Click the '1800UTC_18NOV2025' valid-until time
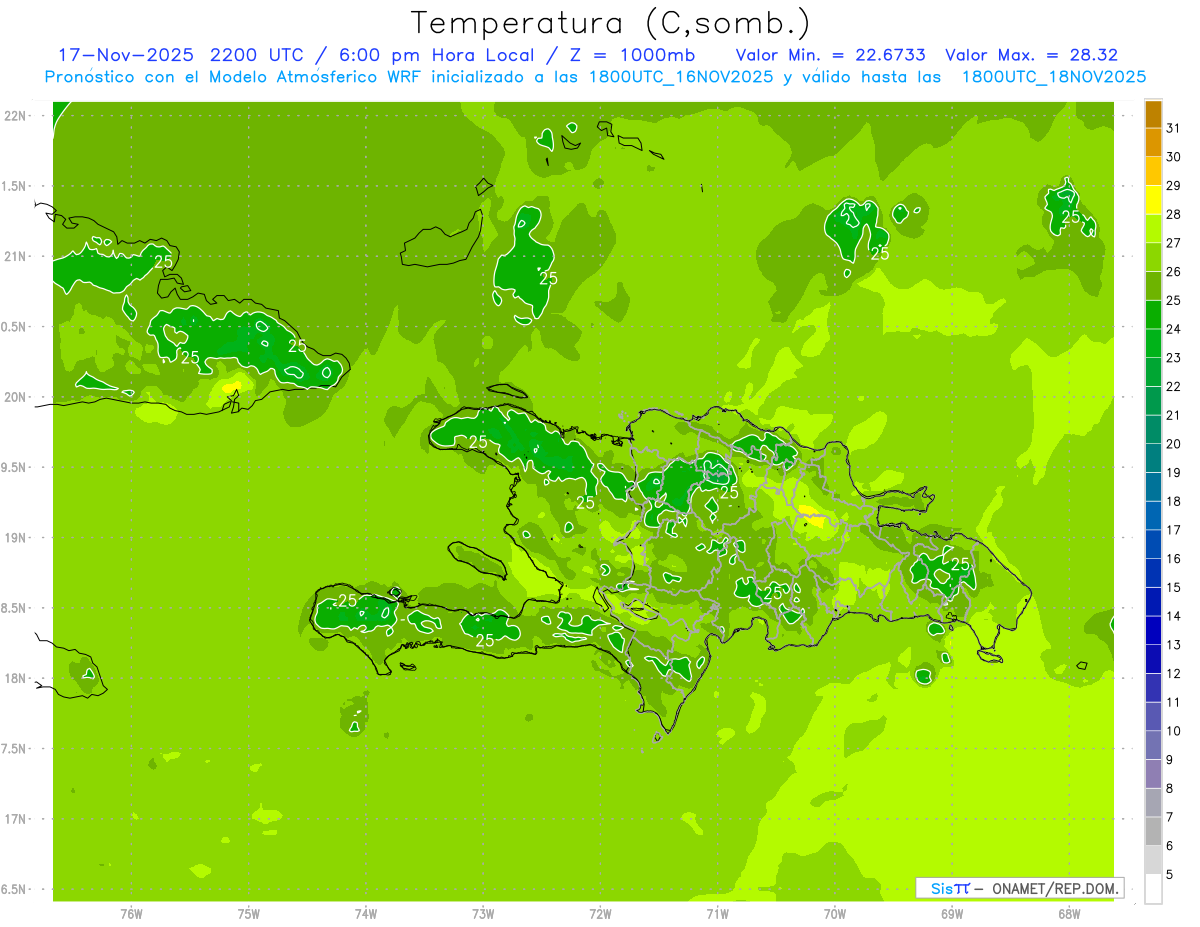The image size is (1200, 927). coord(1053,77)
